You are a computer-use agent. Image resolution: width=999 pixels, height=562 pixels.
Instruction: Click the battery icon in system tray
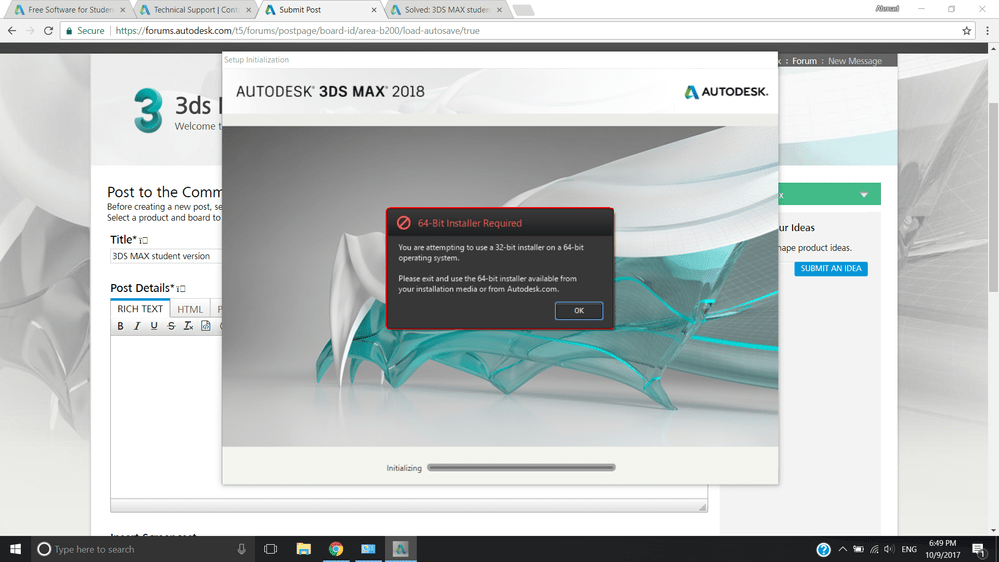coord(858,549)
